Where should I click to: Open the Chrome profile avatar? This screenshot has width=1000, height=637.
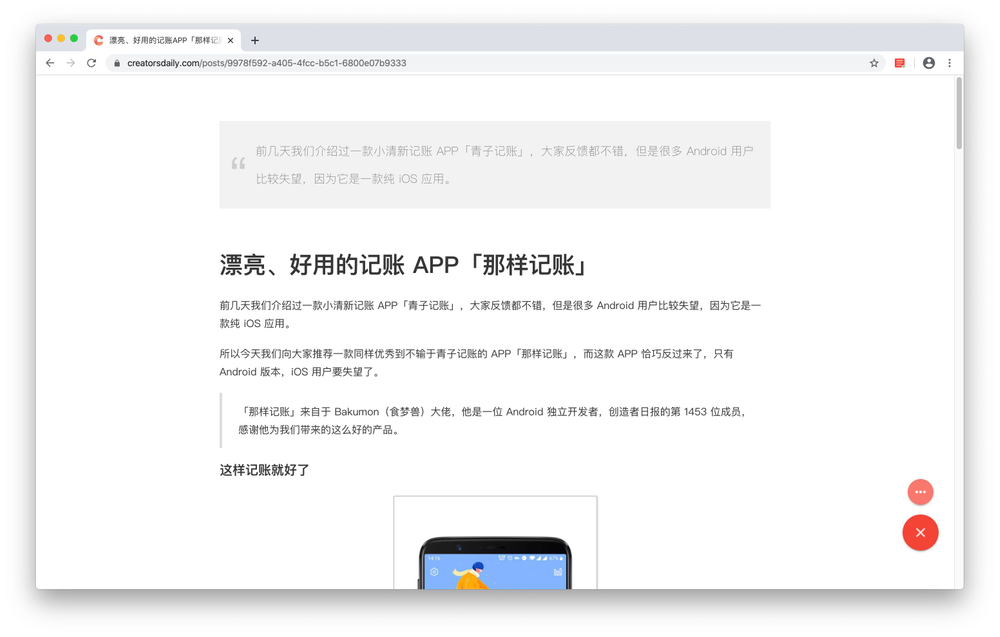[x=929, y=63]
